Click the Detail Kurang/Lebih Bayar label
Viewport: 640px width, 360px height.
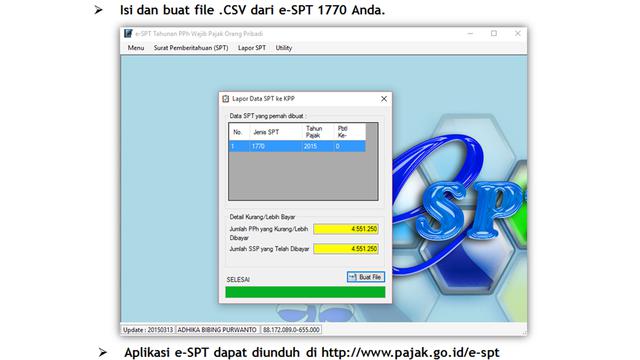pos(262,217)
